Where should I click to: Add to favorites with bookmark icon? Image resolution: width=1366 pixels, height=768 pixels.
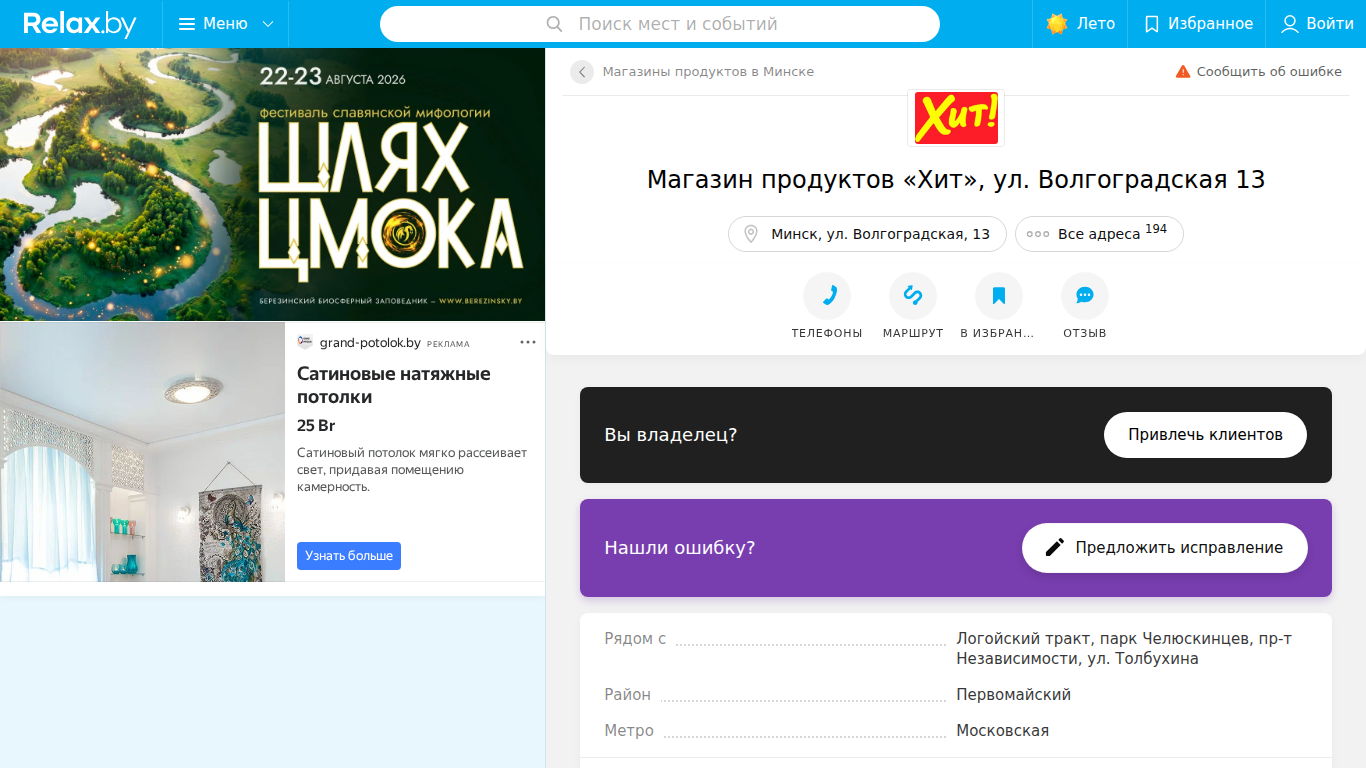coord(999,296)
